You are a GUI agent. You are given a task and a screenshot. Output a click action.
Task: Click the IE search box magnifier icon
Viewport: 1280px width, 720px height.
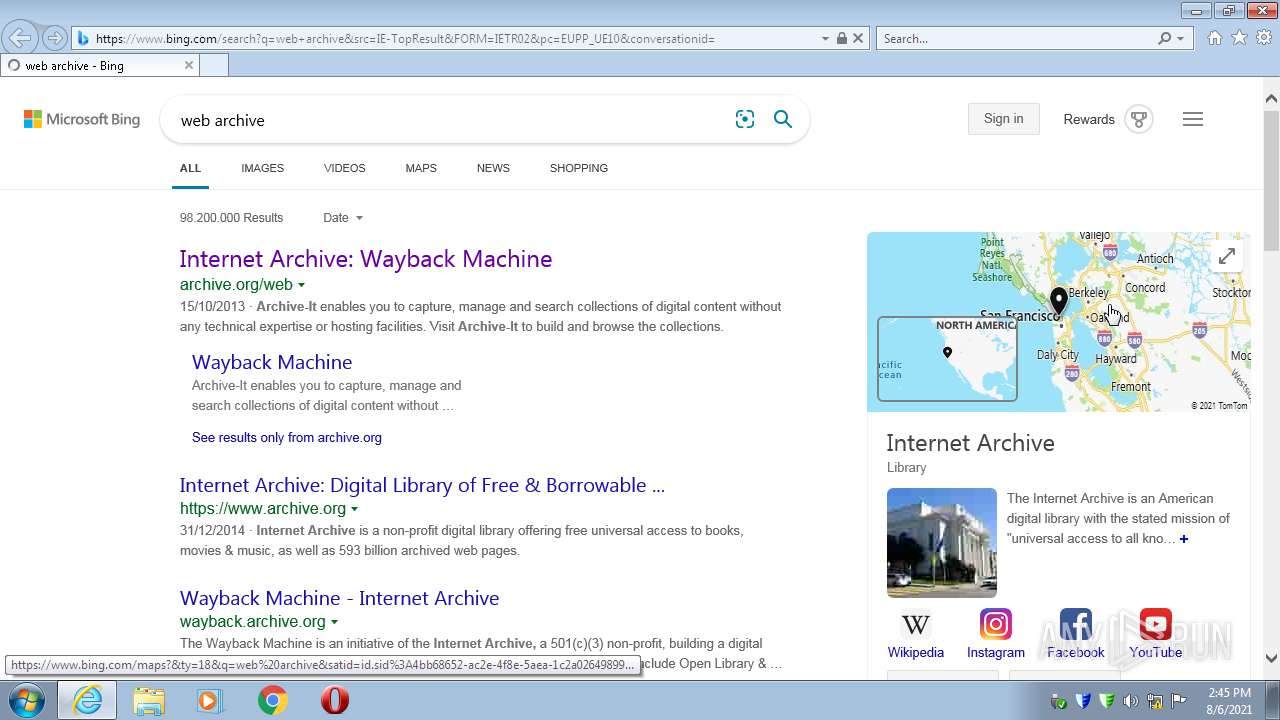[1164, 38]
